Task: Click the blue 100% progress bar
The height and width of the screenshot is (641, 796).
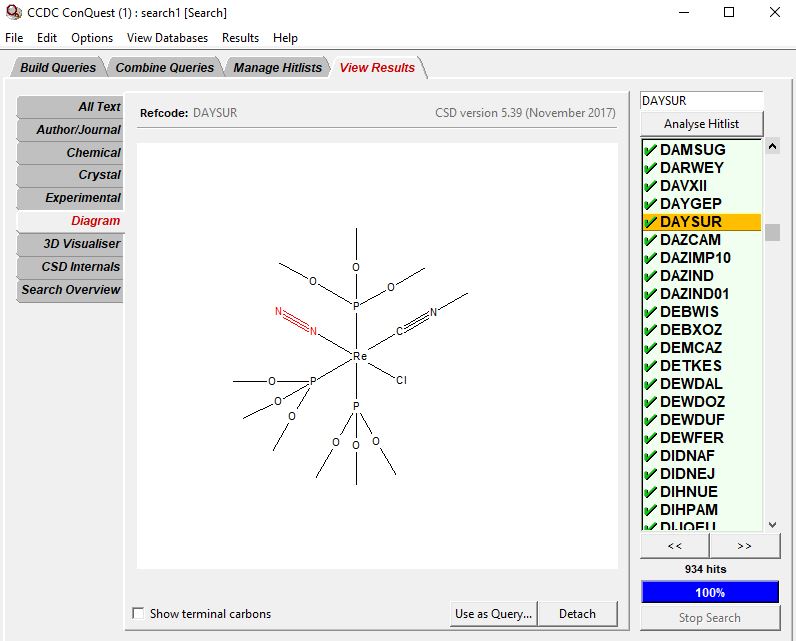Action: click(x=710, y=592)
